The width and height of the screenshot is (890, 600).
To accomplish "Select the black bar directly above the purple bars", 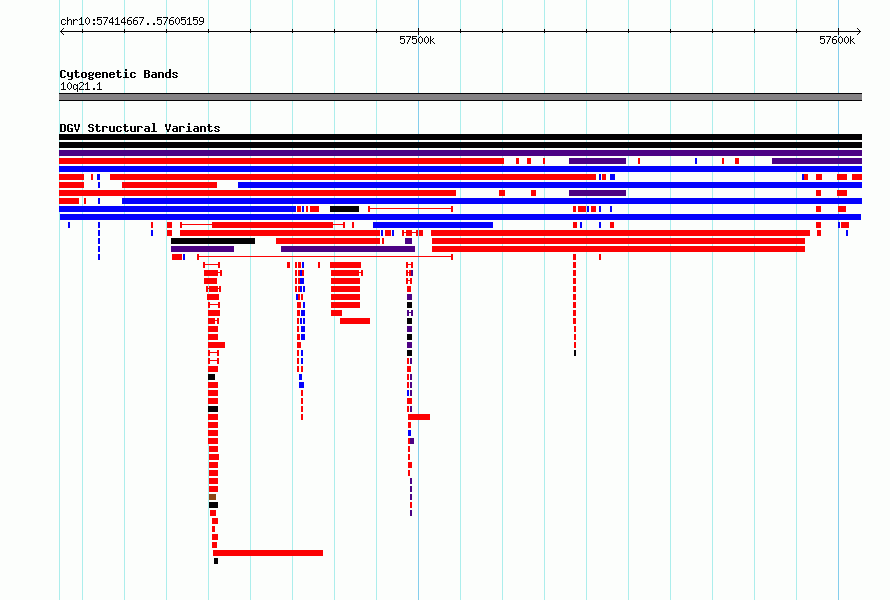I will [x=213, y=241].
